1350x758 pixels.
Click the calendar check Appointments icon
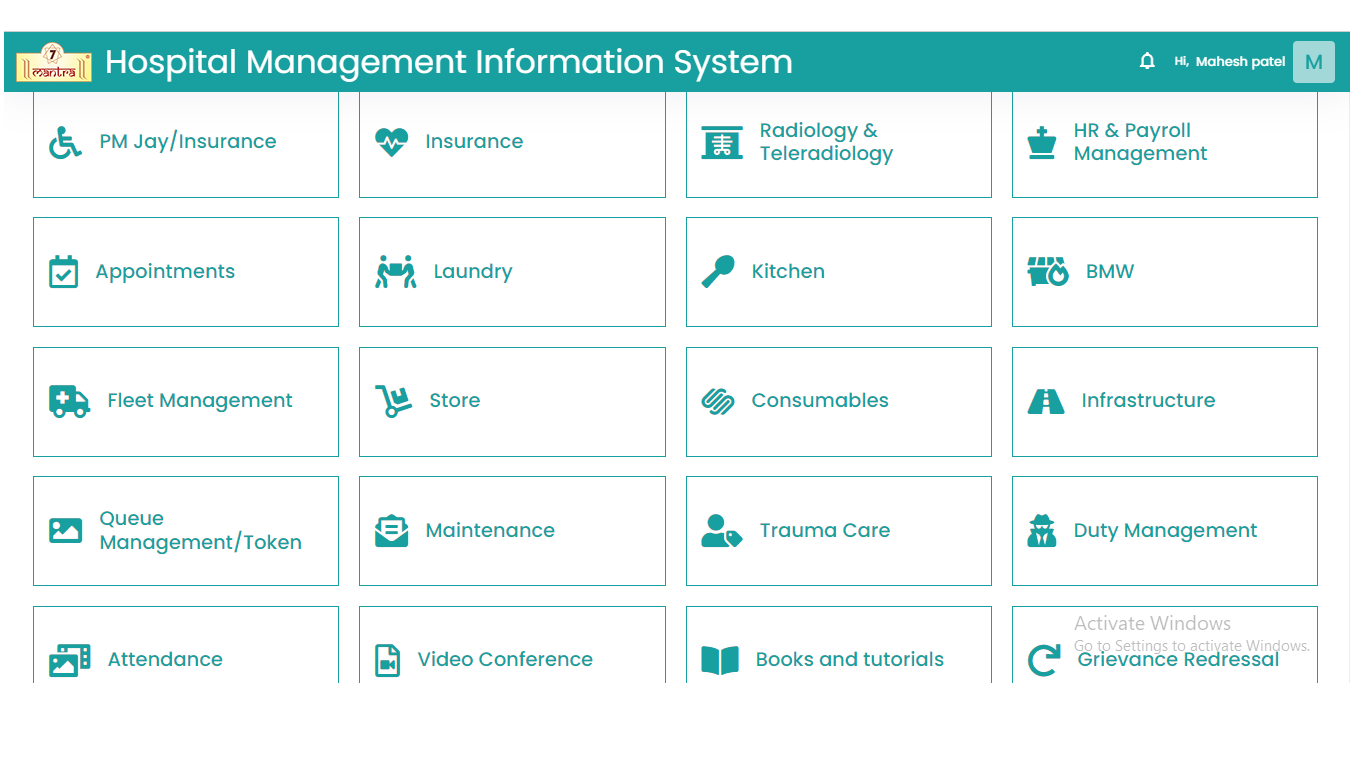pos(64,272)
